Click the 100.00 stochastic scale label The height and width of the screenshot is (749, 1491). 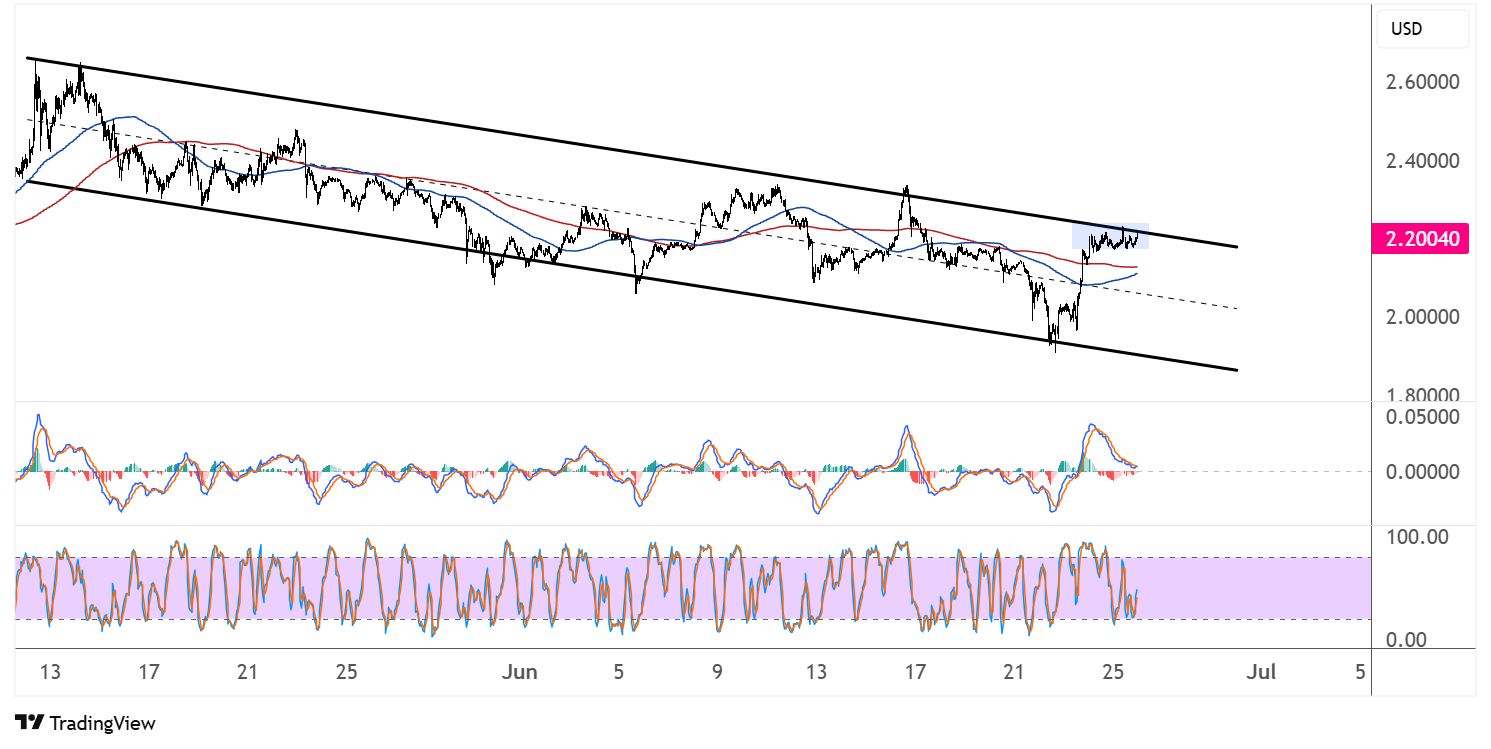pos(1417,537)
